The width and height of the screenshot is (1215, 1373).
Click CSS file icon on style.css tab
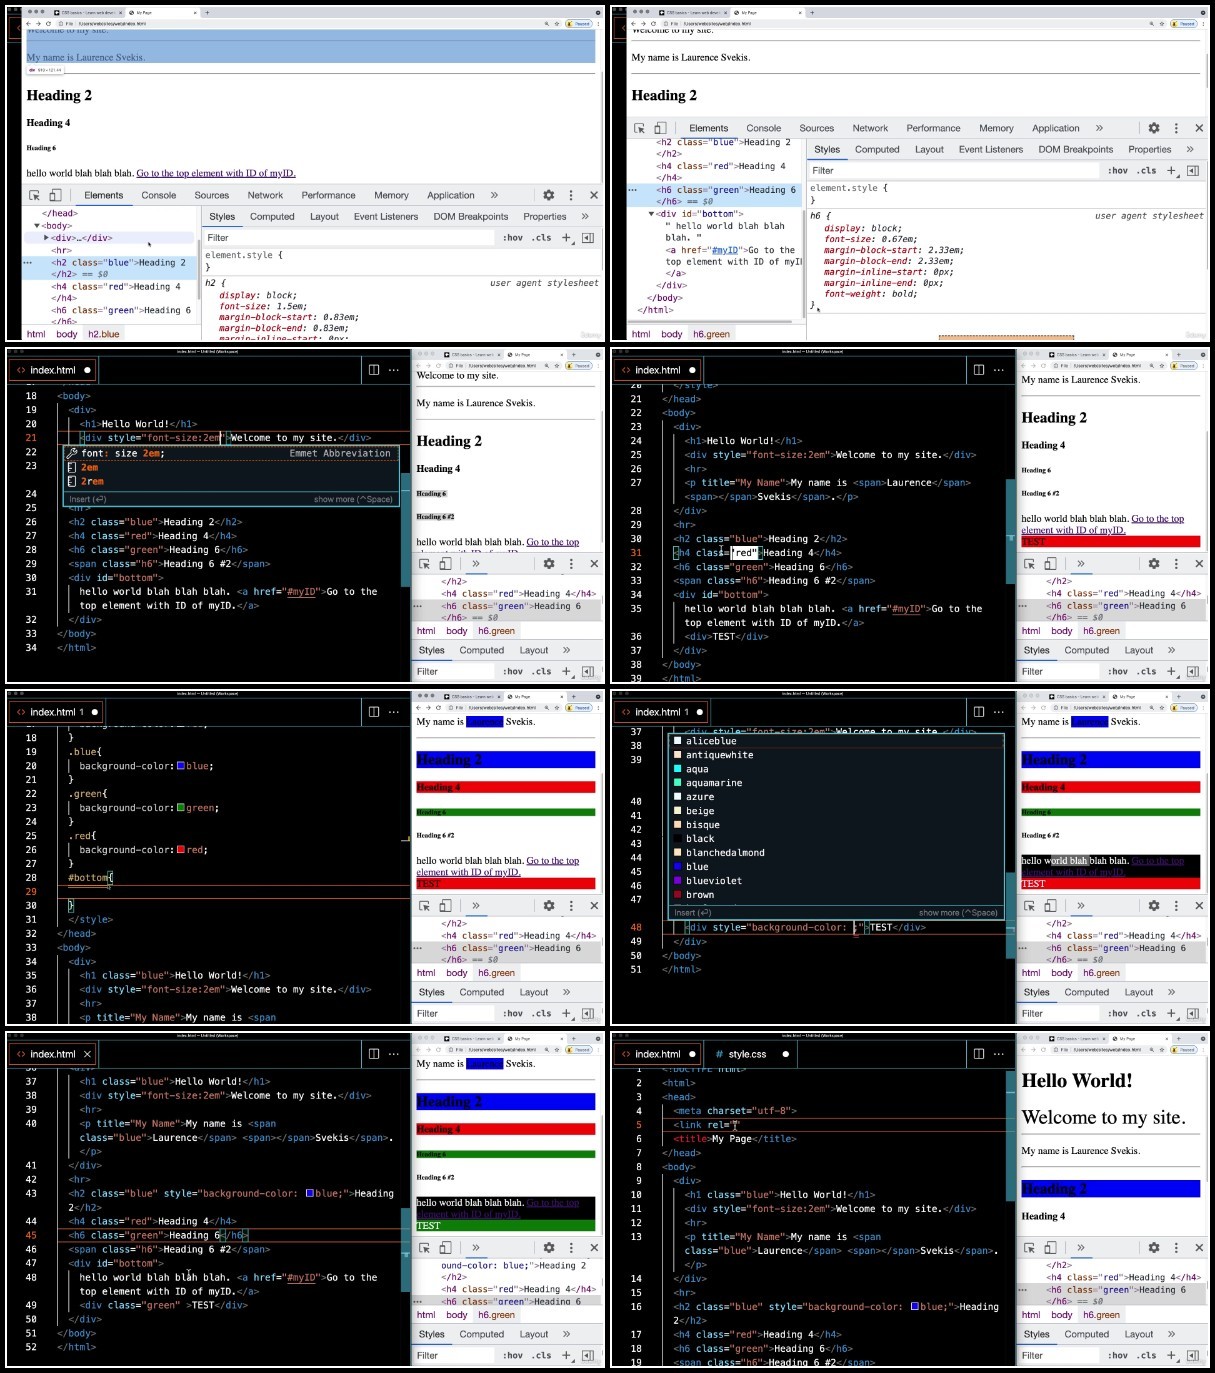pyautogui.click(x=719, y=1054)
